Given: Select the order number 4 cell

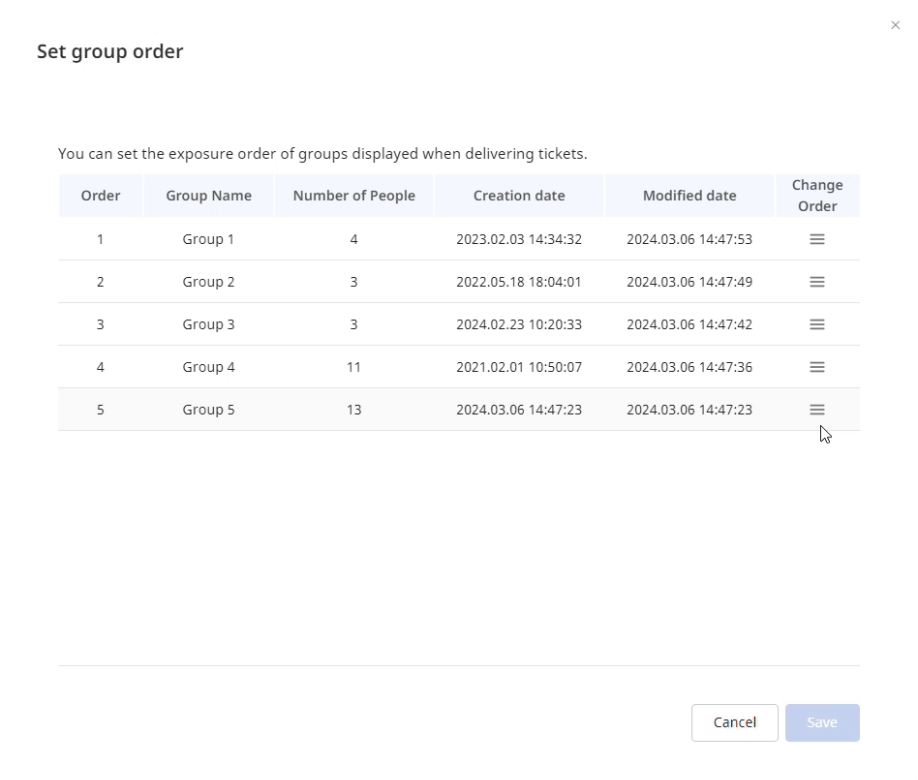Looking at the screenshot, I should tap(101, 367).
